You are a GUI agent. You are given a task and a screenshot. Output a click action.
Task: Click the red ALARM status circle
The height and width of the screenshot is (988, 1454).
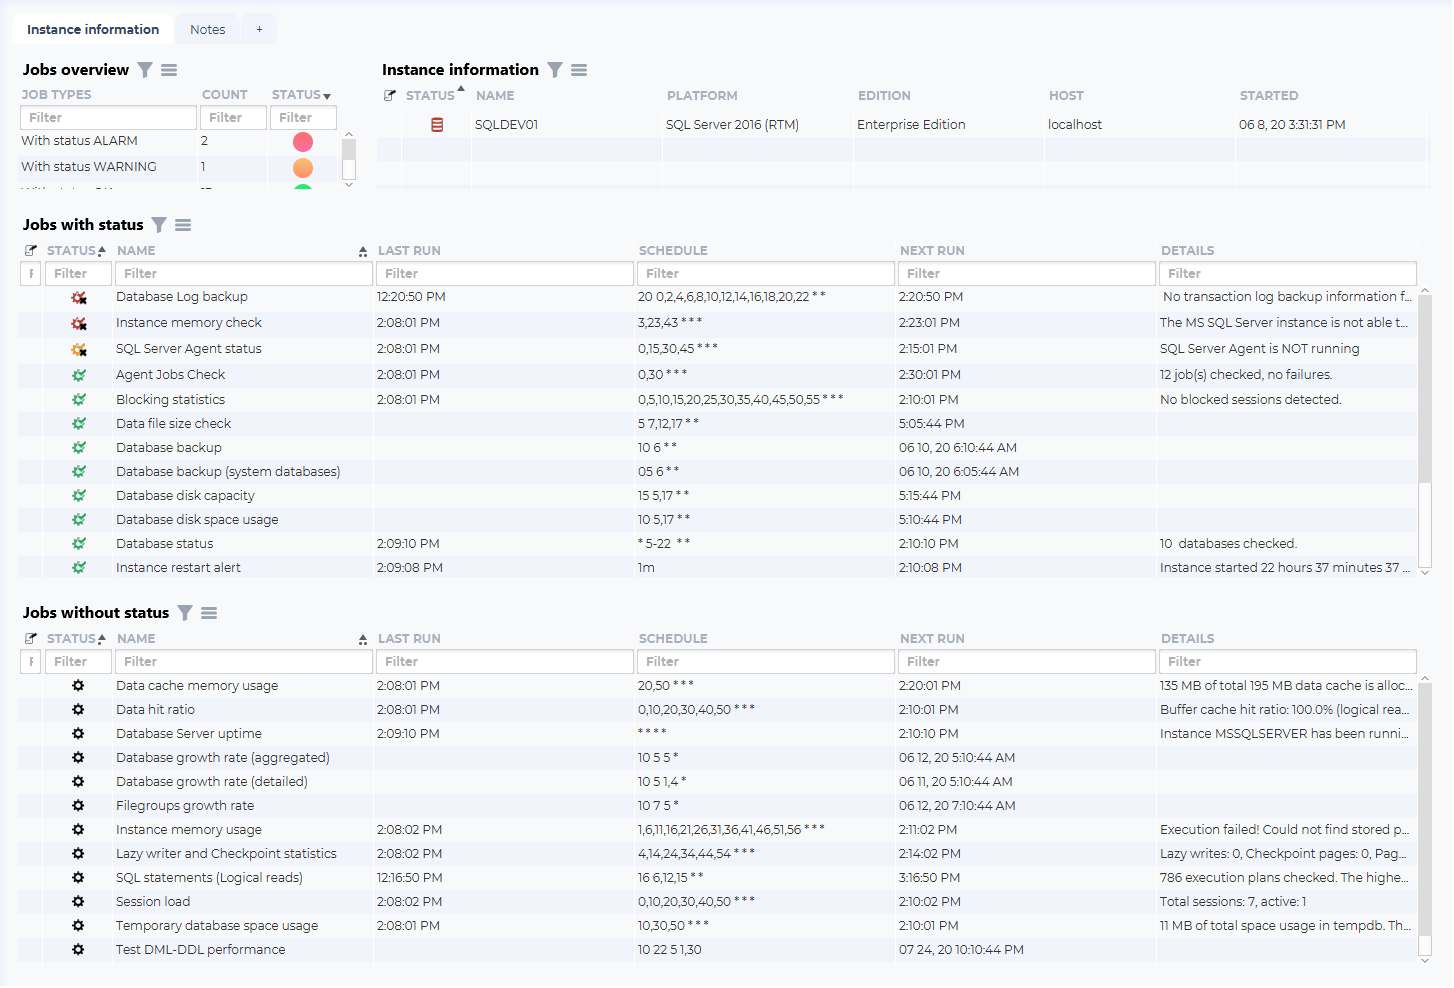click(303, 142)
